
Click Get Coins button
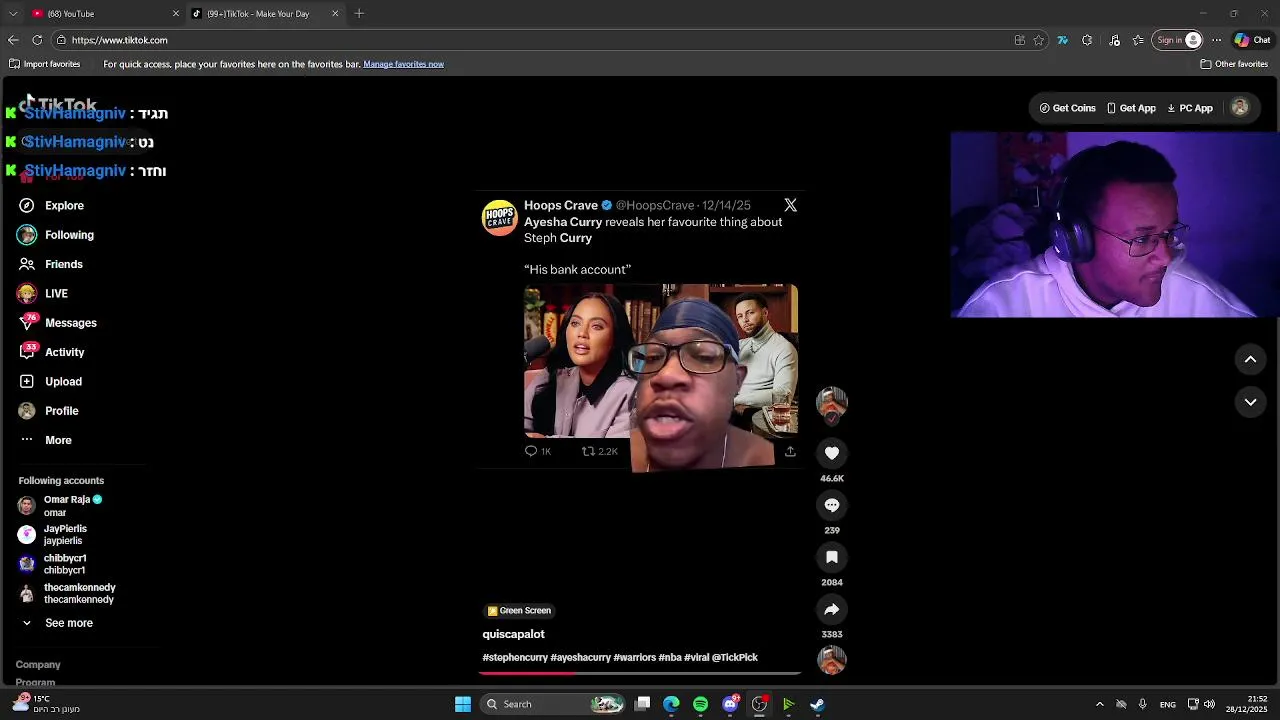tap(1067, 108)
